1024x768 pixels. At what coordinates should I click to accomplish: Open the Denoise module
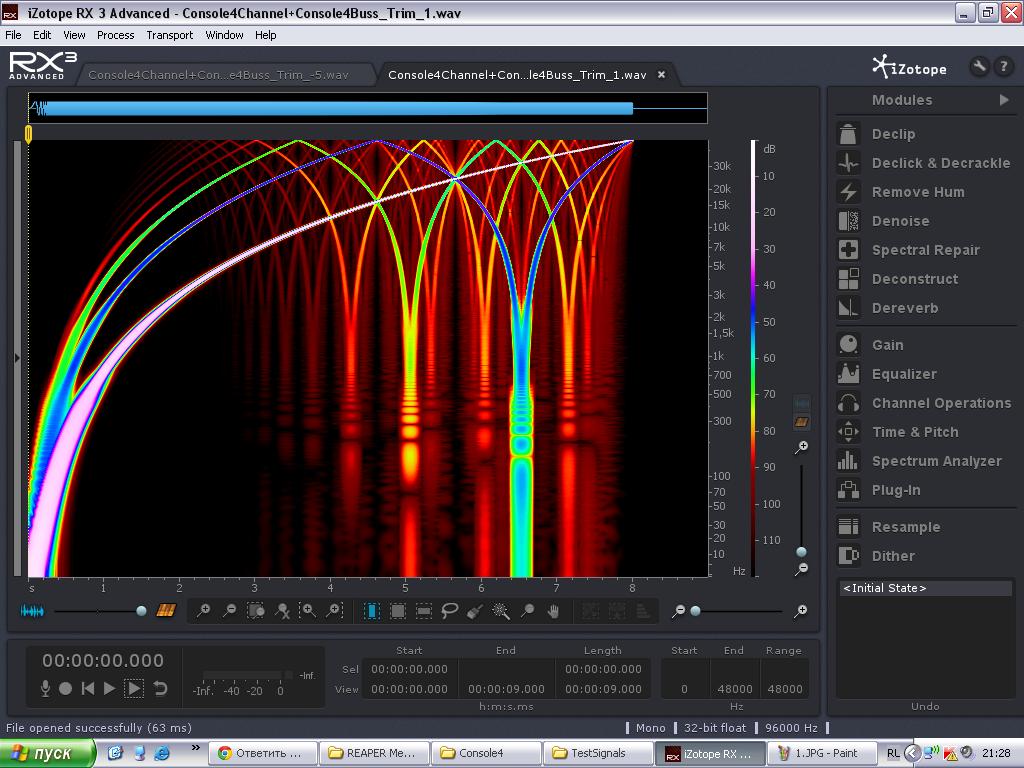coord(900,221)
